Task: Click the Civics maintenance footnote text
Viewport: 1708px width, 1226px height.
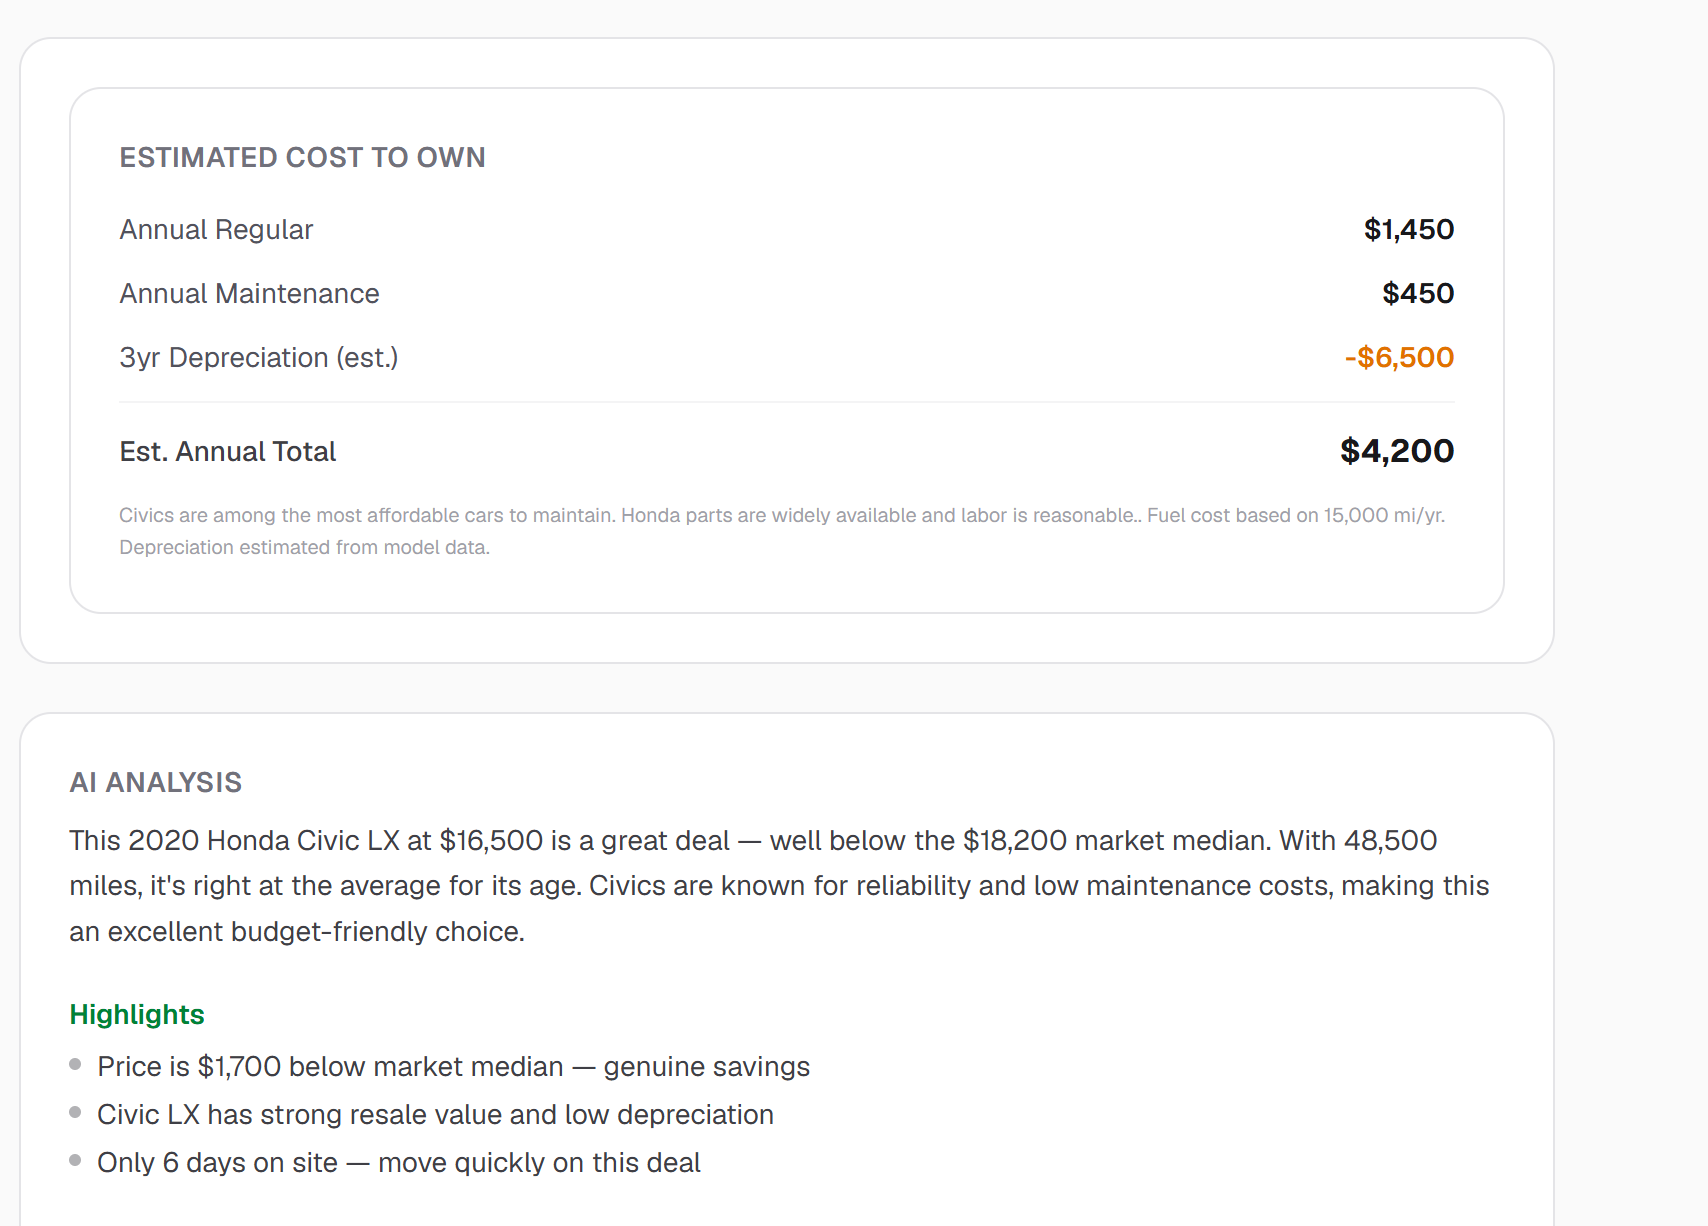Action: pyautogui.click(x=782, y=531)
